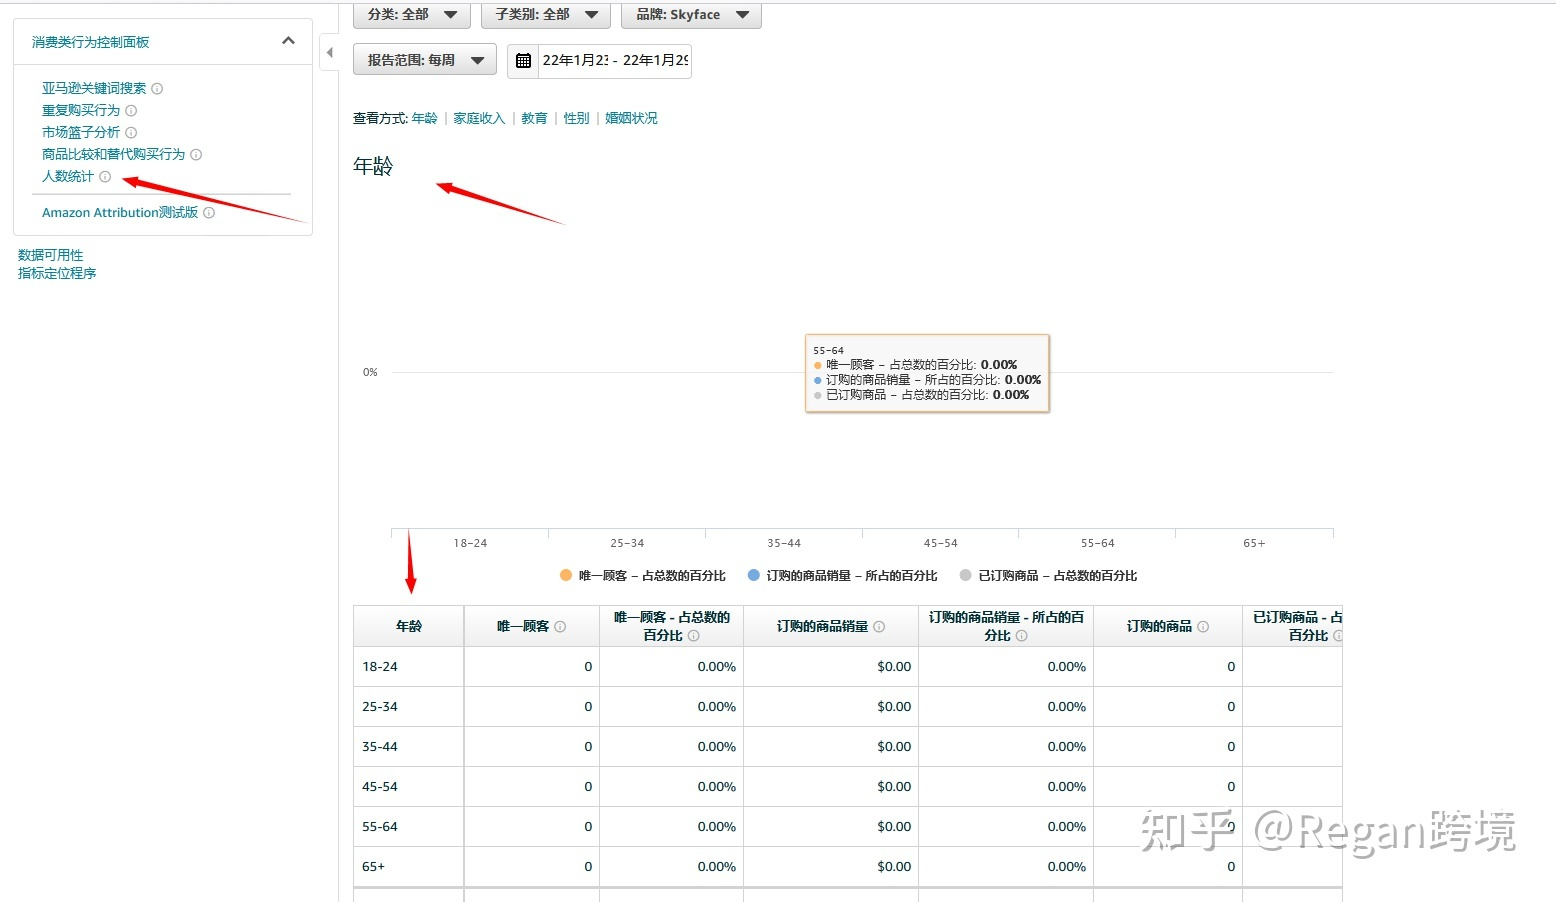Switch view to 家庭收入
1556x902 pixels.
tap(479, 118)
